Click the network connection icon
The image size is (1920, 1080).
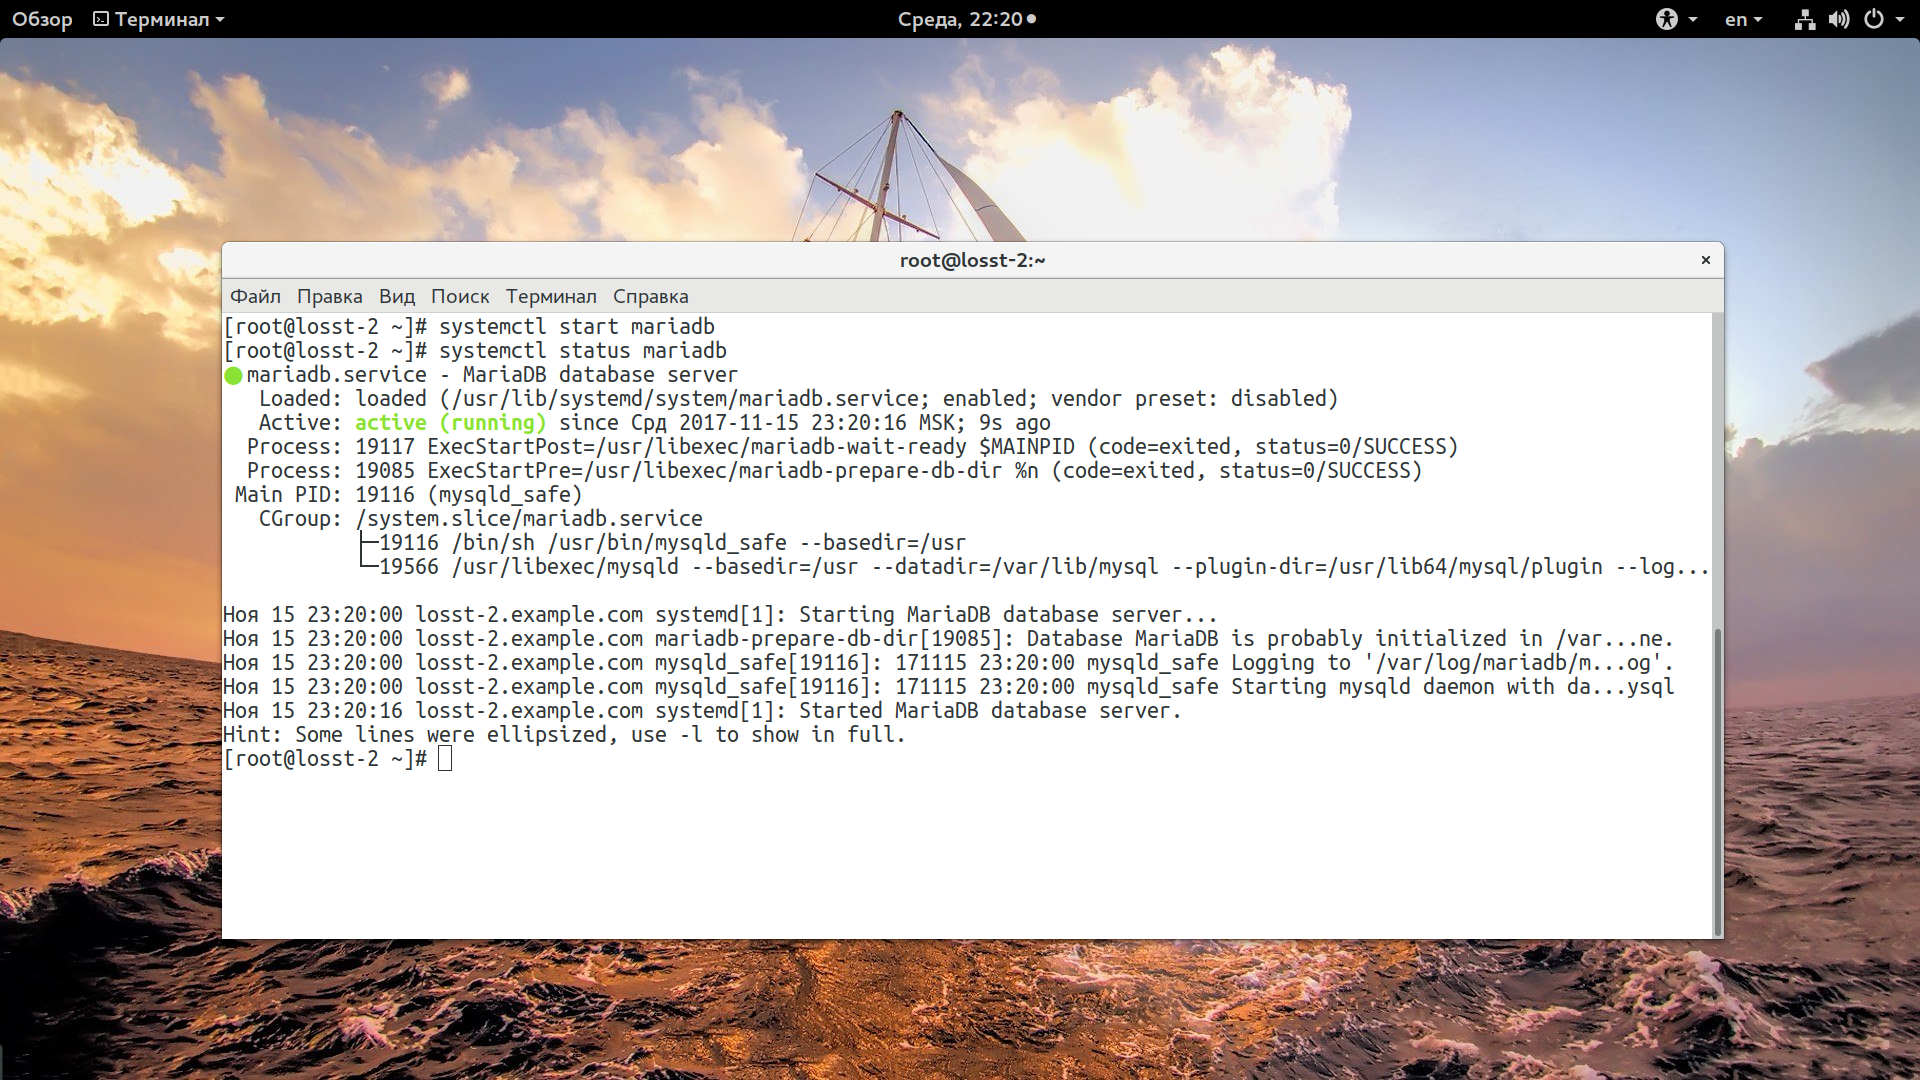pos(1804,19)
